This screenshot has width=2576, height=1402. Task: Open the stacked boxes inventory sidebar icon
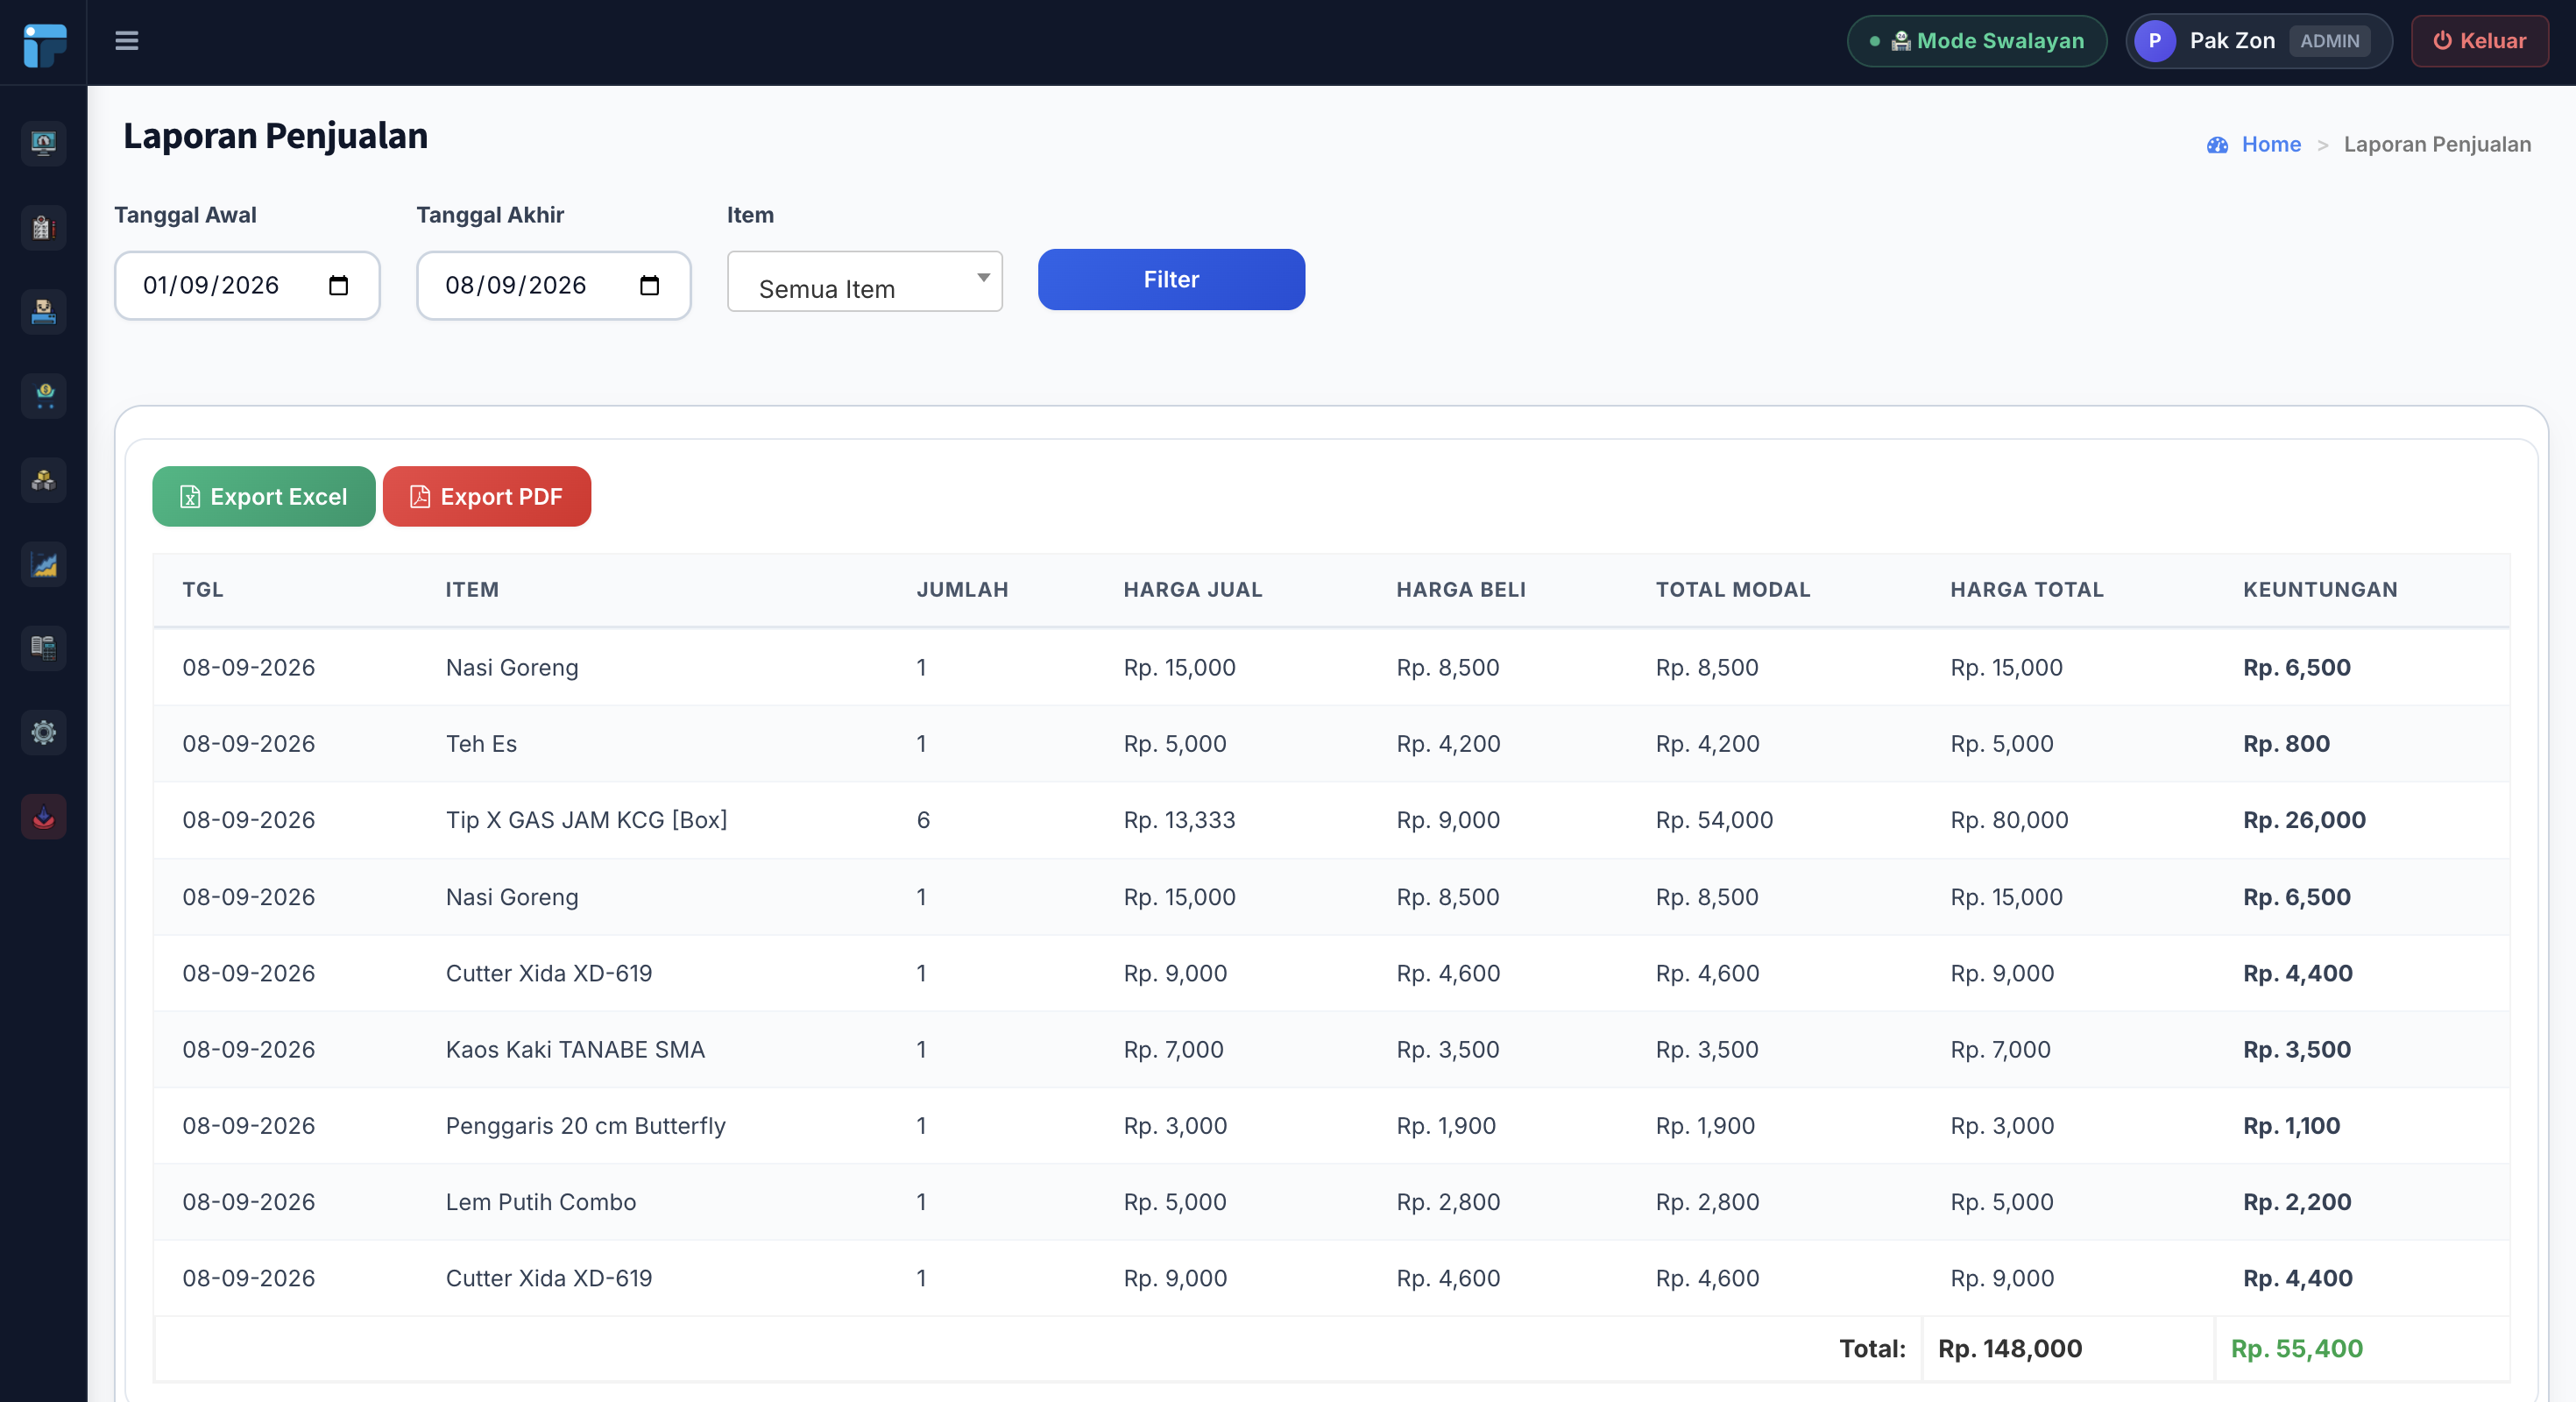[x=43, y=480]
